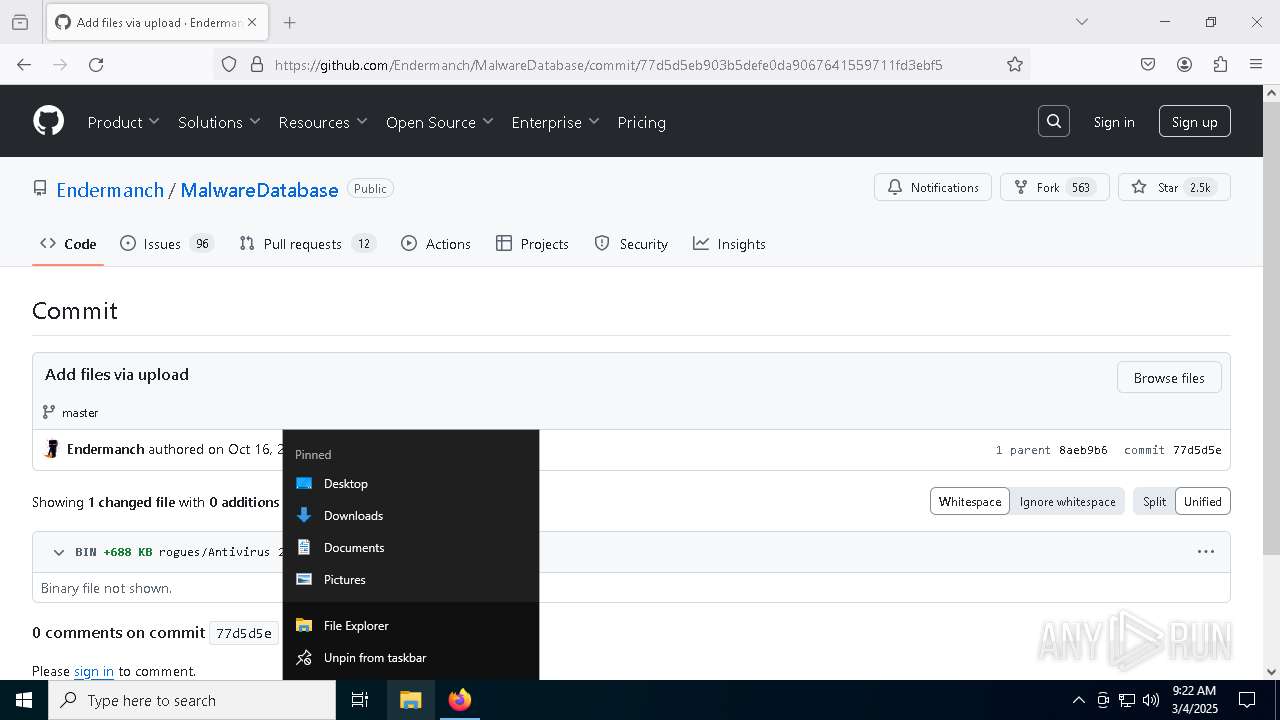The image size is (1280, 720).
Task: Star the MalwareDatabase repository
Action: click(1174, 187)
